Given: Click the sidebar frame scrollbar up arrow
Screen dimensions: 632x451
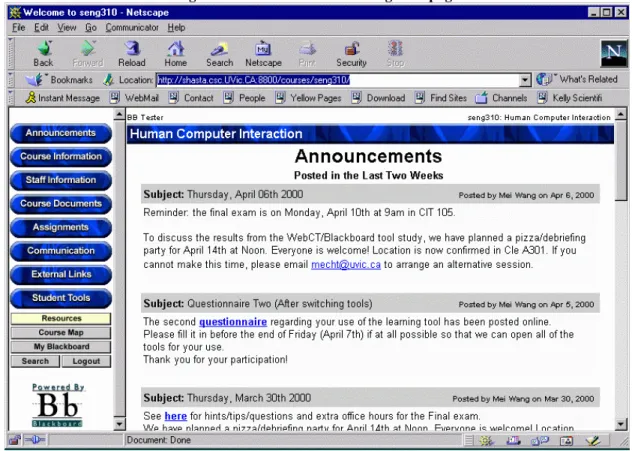Looking at the screenshot, I should tap(119, 114).
